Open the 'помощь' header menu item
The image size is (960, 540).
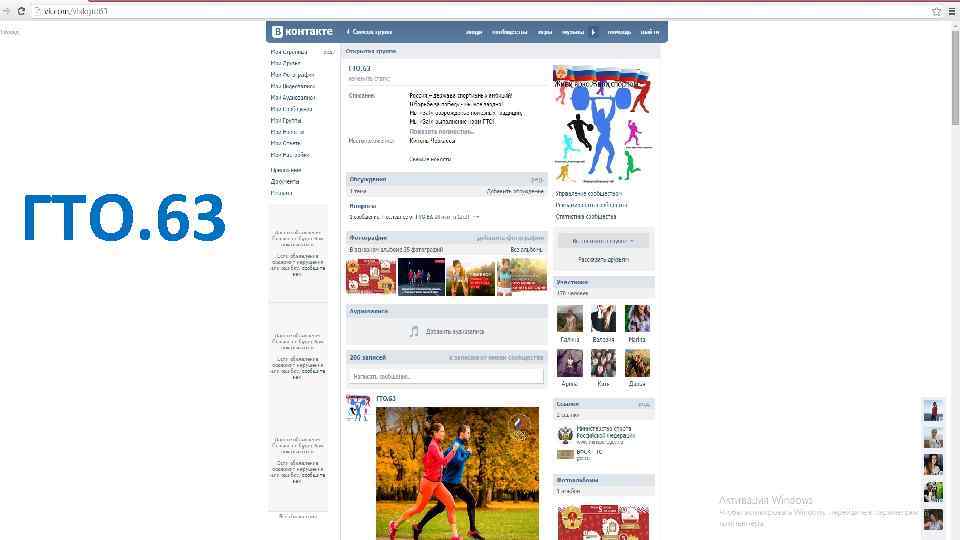[619, 32]
